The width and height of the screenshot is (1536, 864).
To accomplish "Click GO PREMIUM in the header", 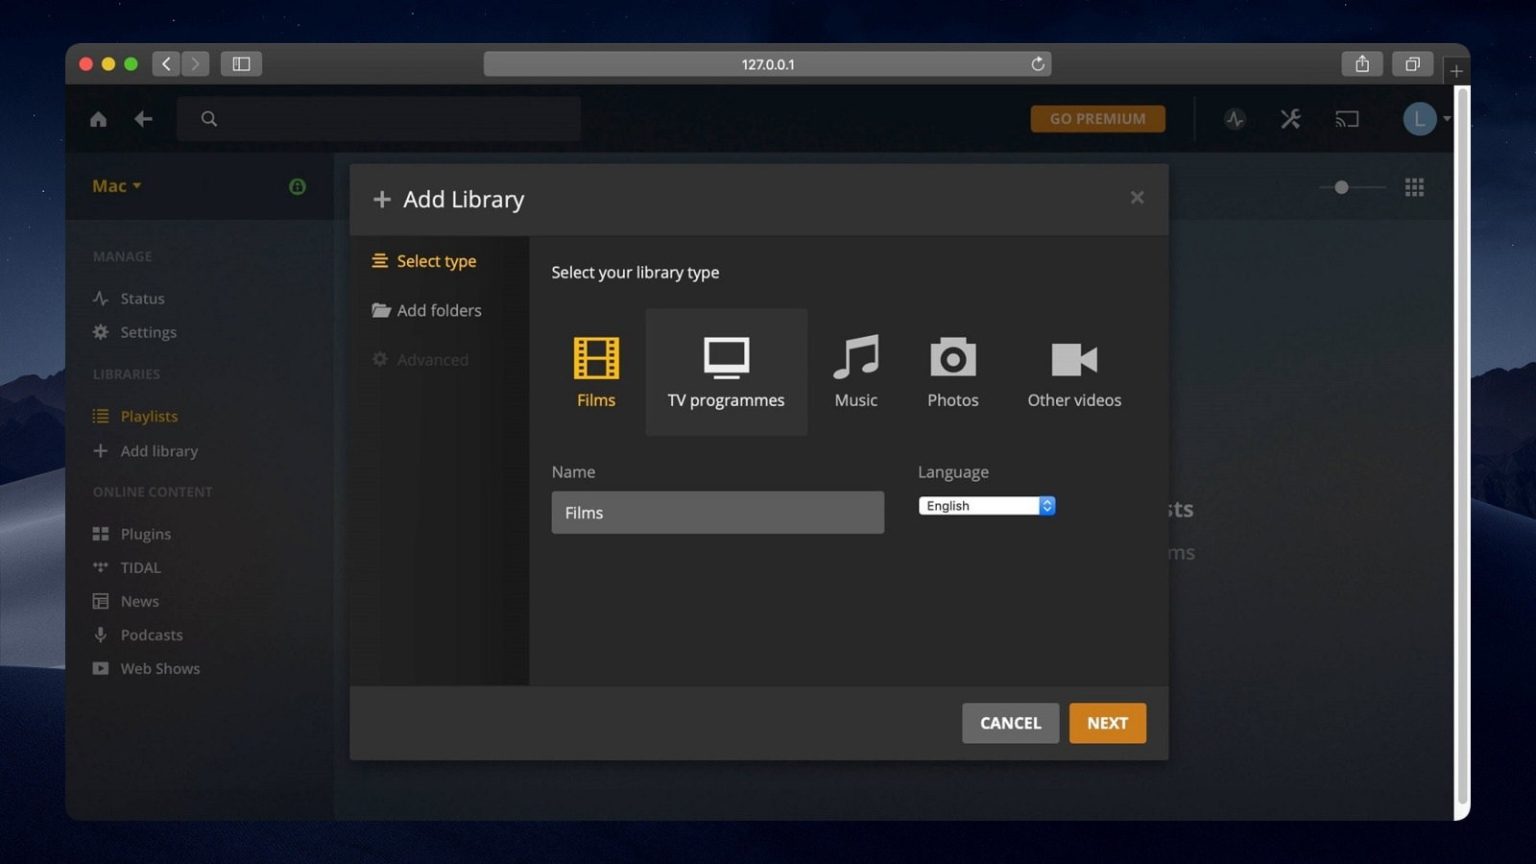I will [1097, 119].
